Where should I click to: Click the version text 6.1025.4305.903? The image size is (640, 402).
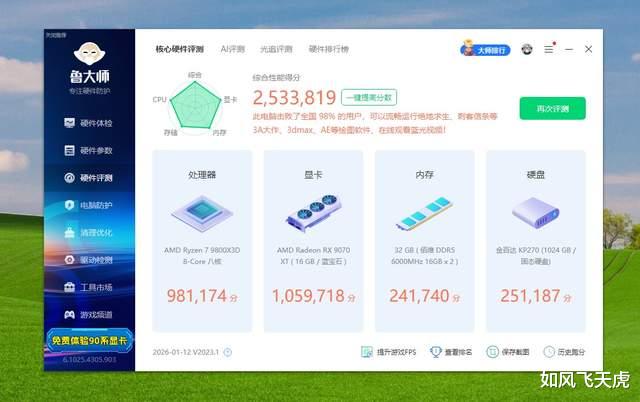89,360
